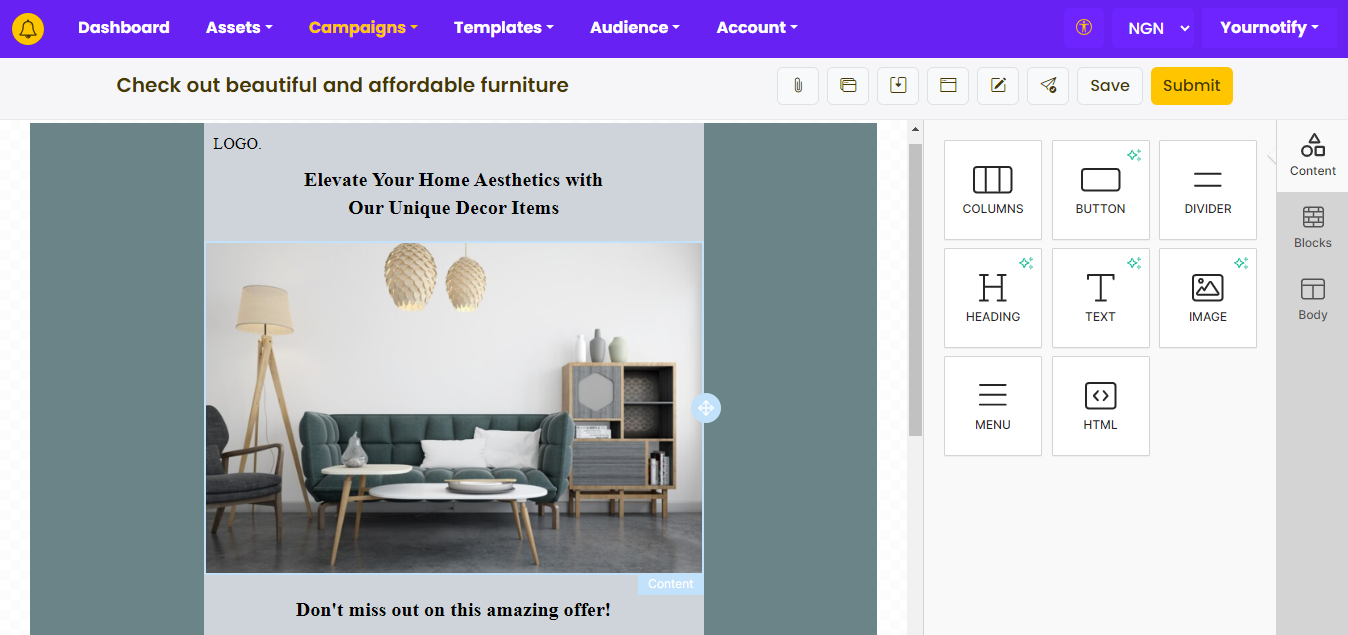The image size is (1348, 635).
Task: Go to the Dashboard page
Action: (124, 28)
